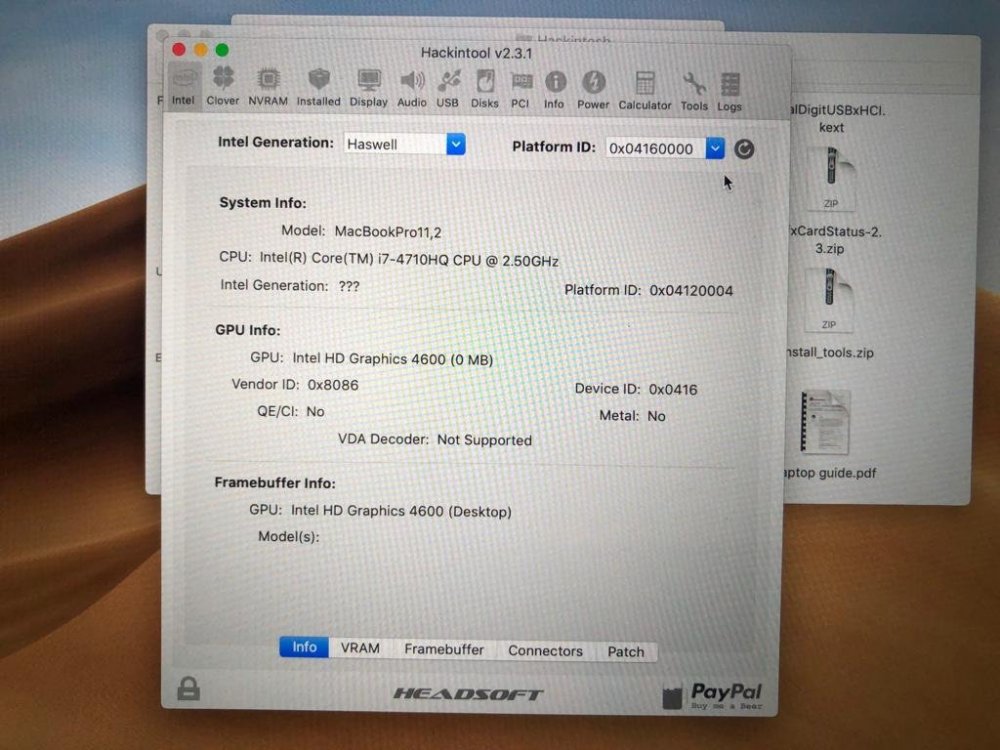1000x750 pixels.
Task: Open the Calculator toolbar section
Action: [645, 92]
